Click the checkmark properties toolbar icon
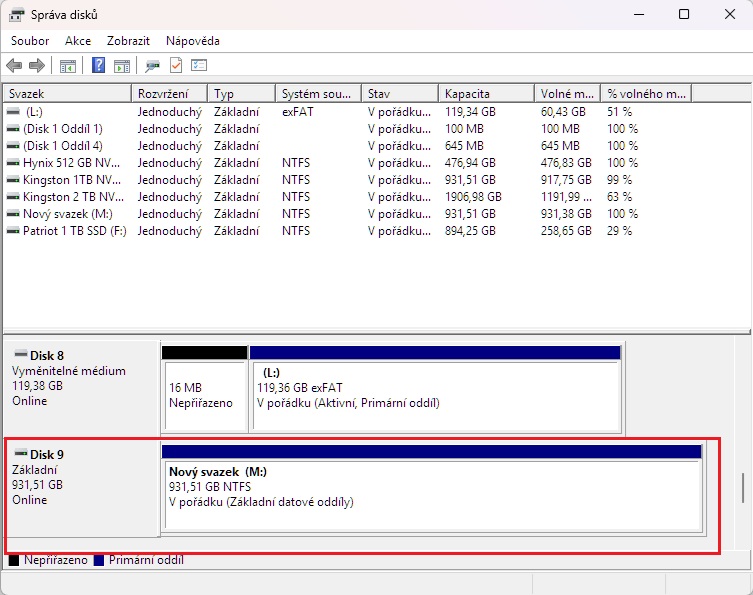This screenshot has height=595, width=753. coord(176,65)
